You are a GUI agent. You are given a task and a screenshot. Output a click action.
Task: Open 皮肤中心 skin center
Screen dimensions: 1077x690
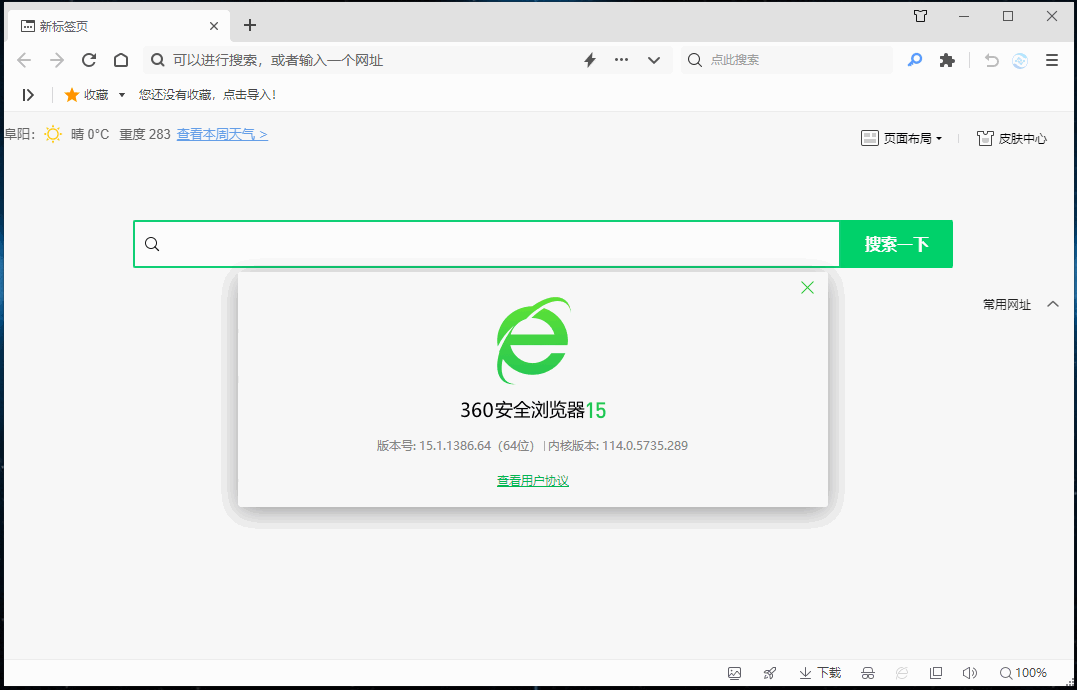pyautogui.click(x=1012, y=138)
